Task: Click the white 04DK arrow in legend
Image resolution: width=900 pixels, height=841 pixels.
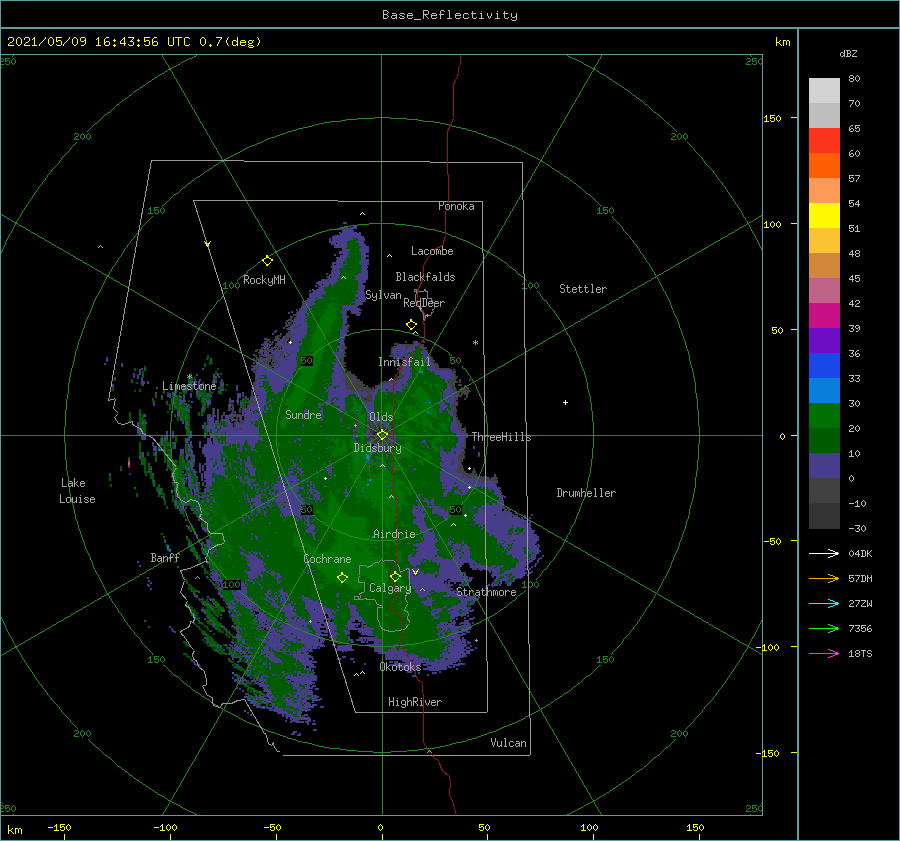Action: [824, 553]
